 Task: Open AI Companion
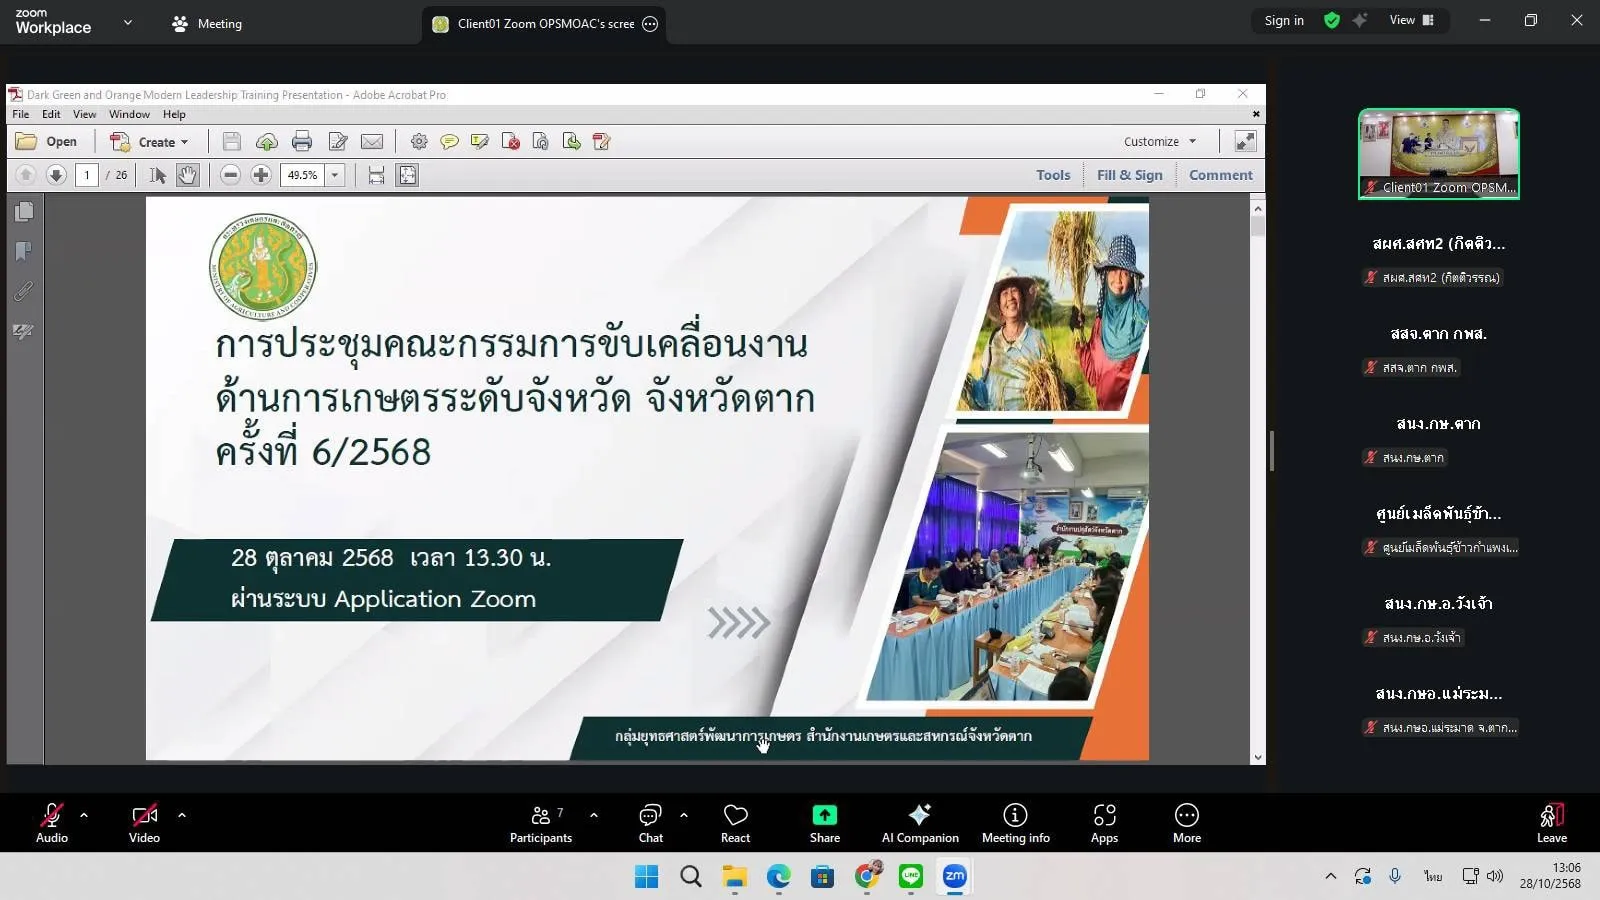(x=919, y=823)
